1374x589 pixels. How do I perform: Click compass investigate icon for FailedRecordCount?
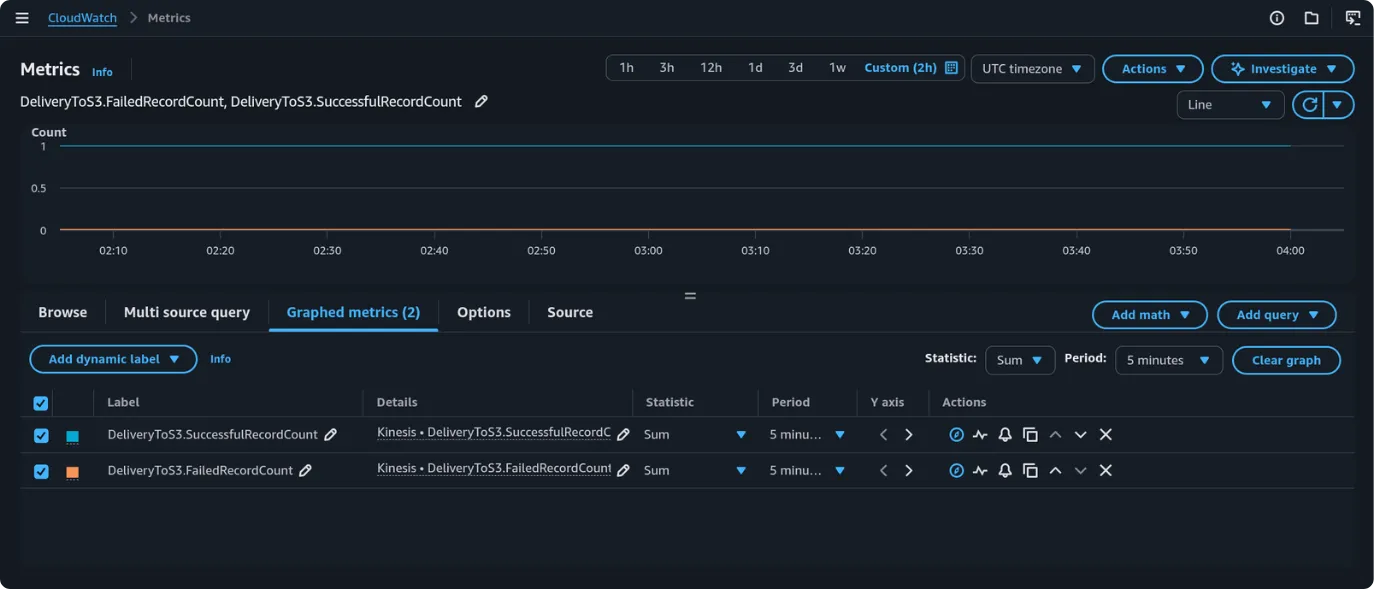pos(956,470)
